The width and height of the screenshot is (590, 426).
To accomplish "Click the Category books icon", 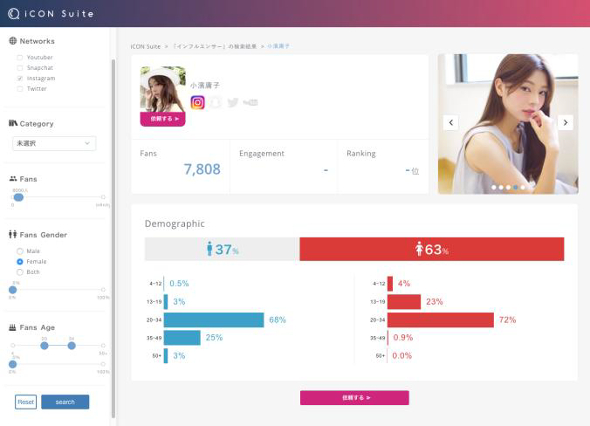I will (x=13, y=123).
